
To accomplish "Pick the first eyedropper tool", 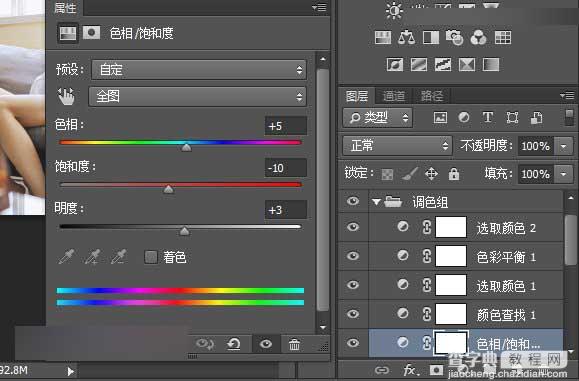I will pyautogui.click(x=66, y=257).
